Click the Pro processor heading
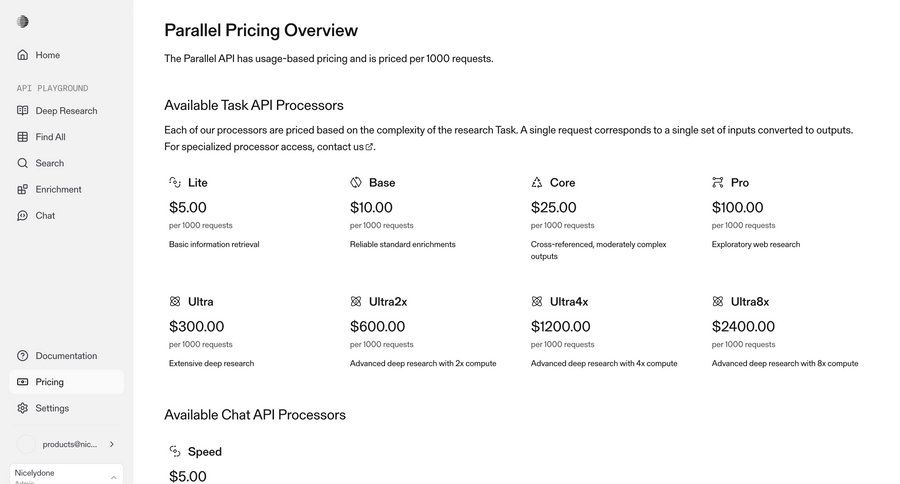The image size is (900, 484). [x=739, y=183]
